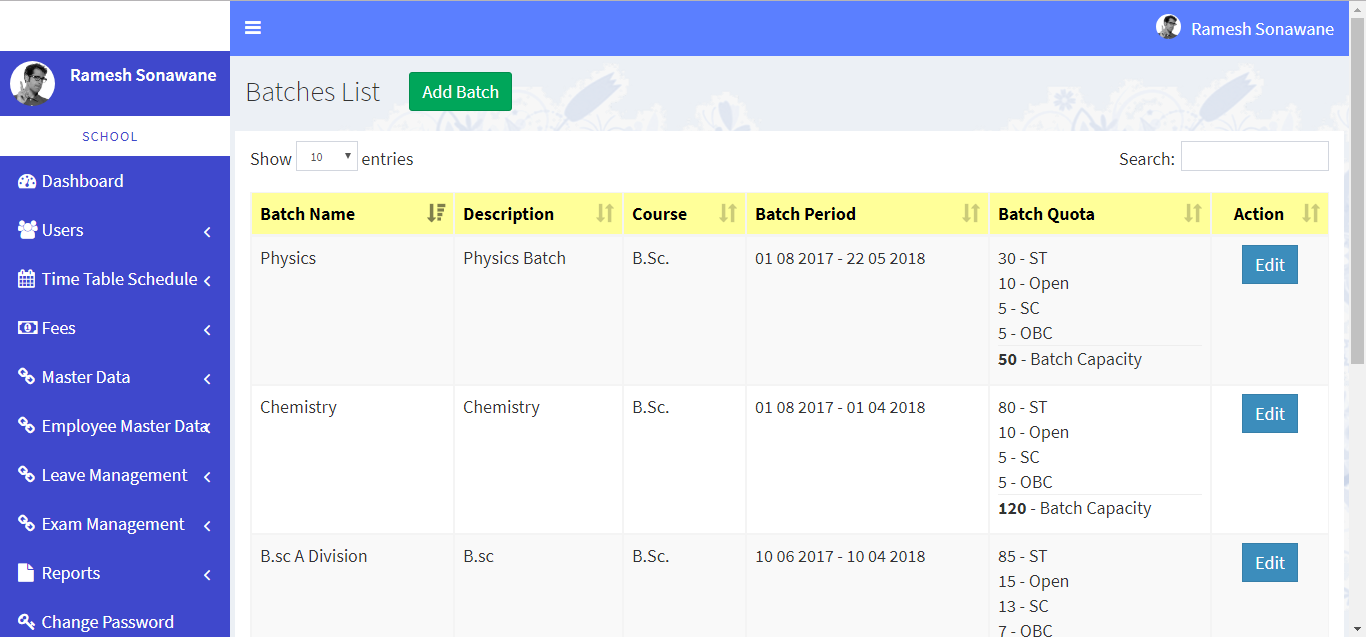Expand the Exam Management submenu
The image size is (1366, 637).
click(x=207, y=524)
